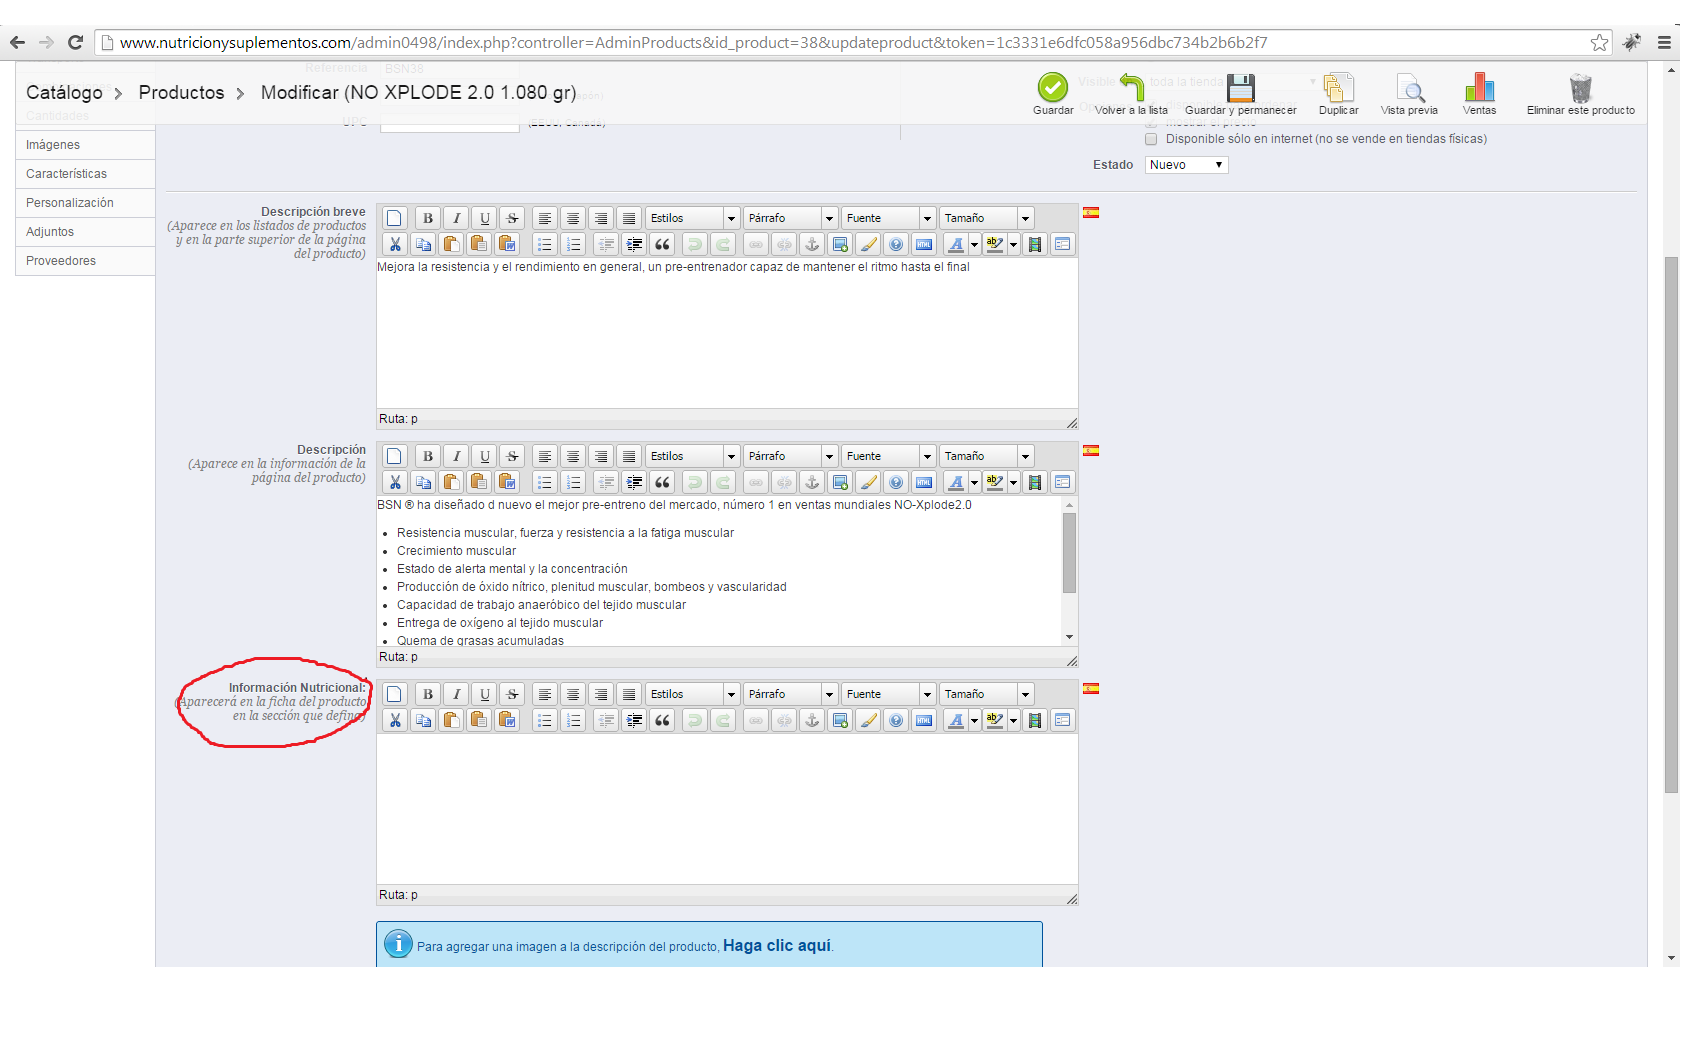The height and width of the screenshot is (1050, 1702).
Task: Toggle italic in Descripción breve editor
Action: click(x=456, y=218)
